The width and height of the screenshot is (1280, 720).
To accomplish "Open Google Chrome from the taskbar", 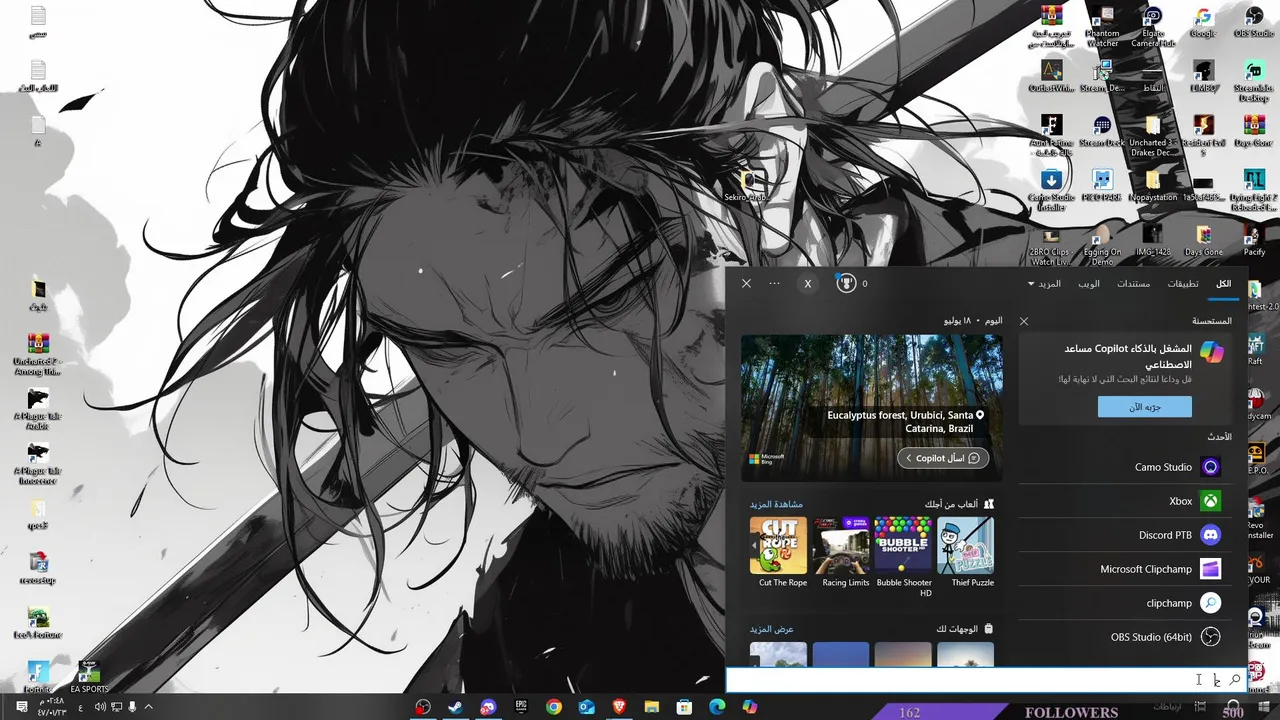I will [x=554, y=707].
